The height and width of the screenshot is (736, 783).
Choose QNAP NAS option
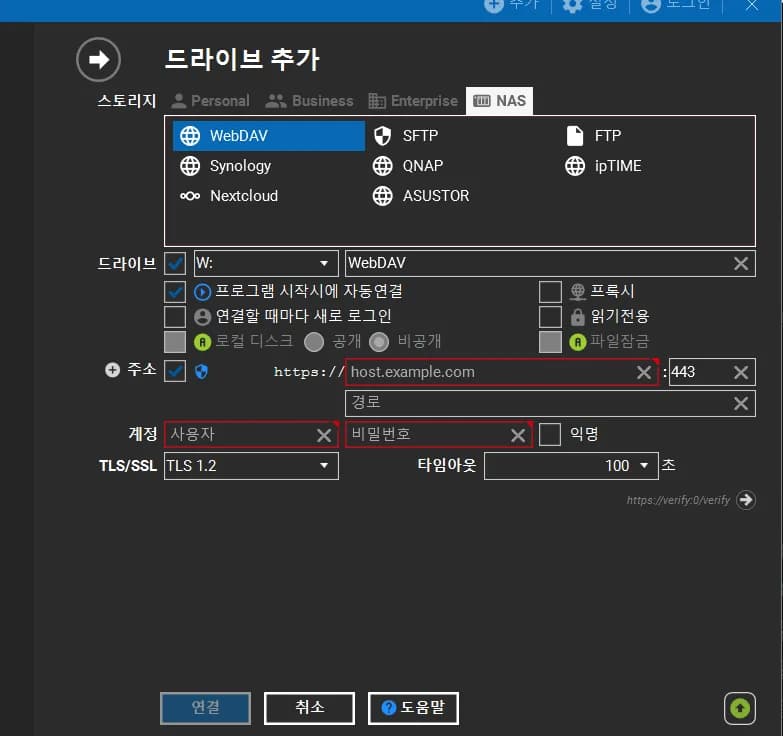(x=408, y=166)
